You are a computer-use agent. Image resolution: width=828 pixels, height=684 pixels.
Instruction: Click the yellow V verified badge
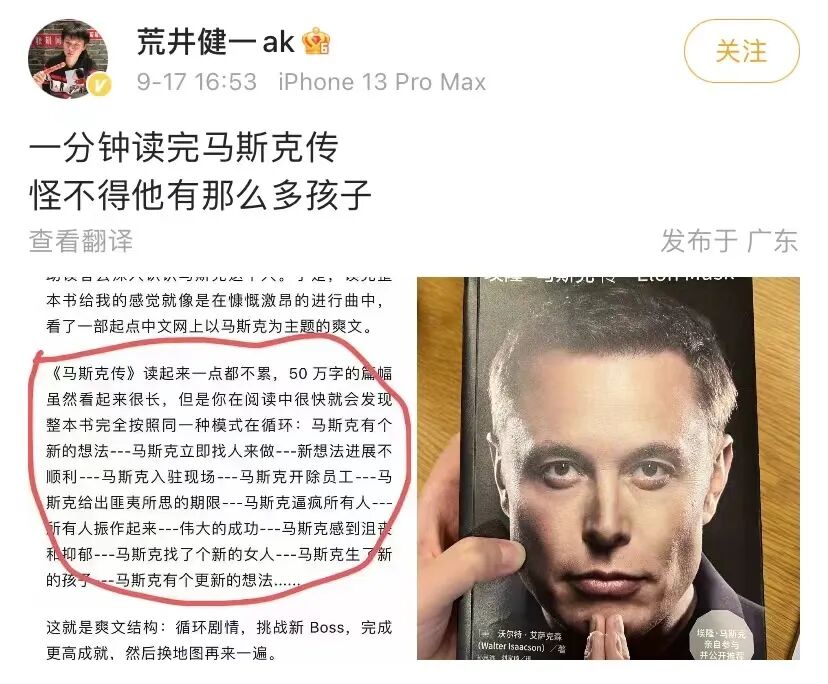99,85
